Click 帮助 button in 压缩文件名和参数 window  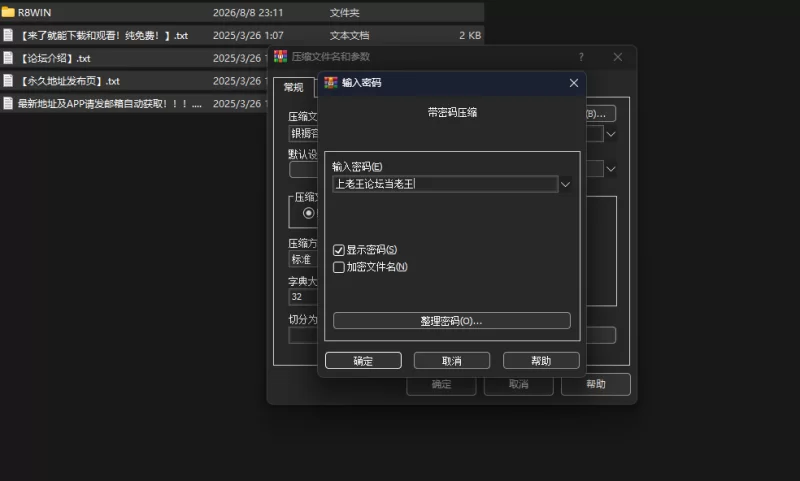pyautogui.click(x=595, y=384)
